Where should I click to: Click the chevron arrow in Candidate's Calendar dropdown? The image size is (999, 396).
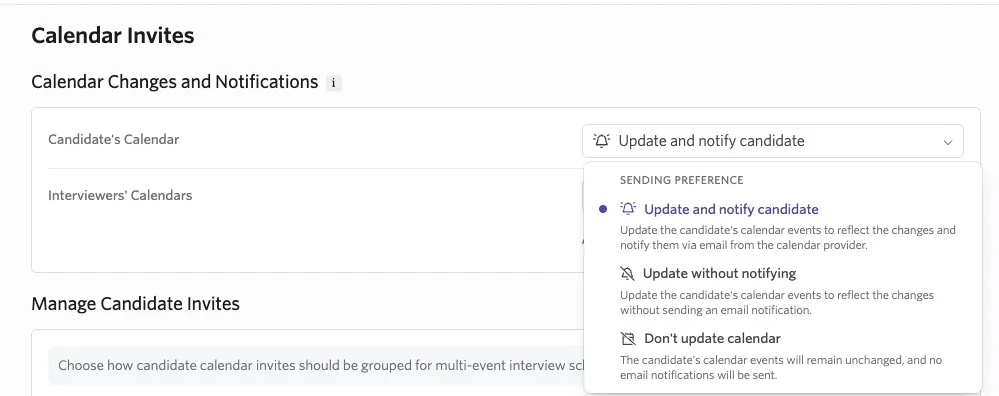pyautogui.click(x=948, y=142)
